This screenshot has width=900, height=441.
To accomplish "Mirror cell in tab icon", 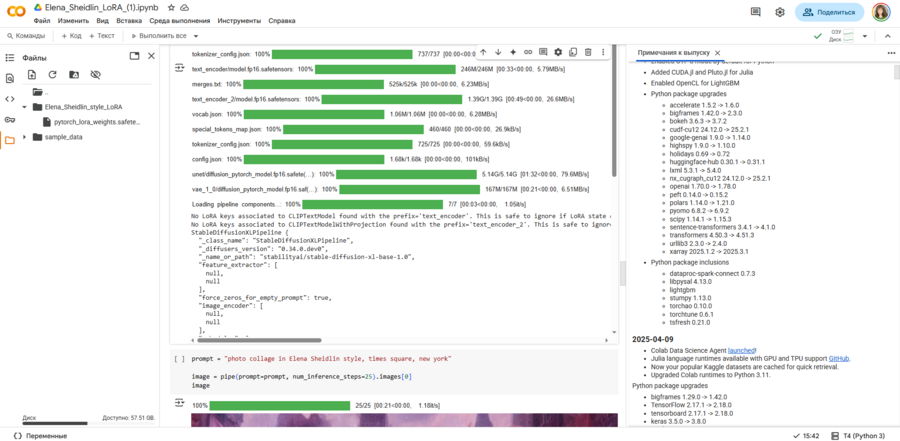I will tap(573, 52).
